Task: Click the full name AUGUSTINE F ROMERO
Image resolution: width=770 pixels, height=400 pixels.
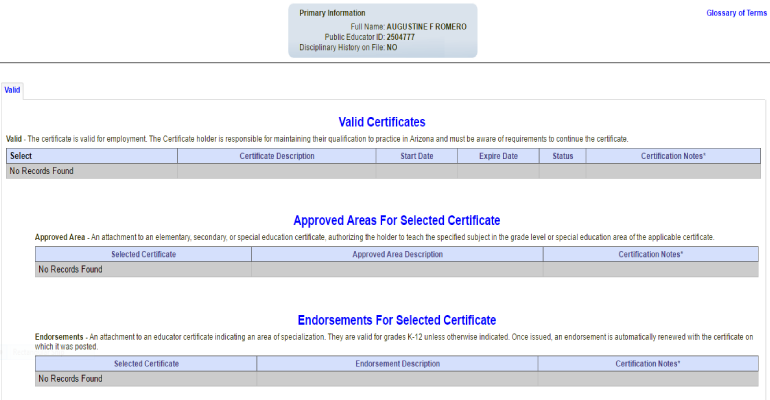Action: 426,25
